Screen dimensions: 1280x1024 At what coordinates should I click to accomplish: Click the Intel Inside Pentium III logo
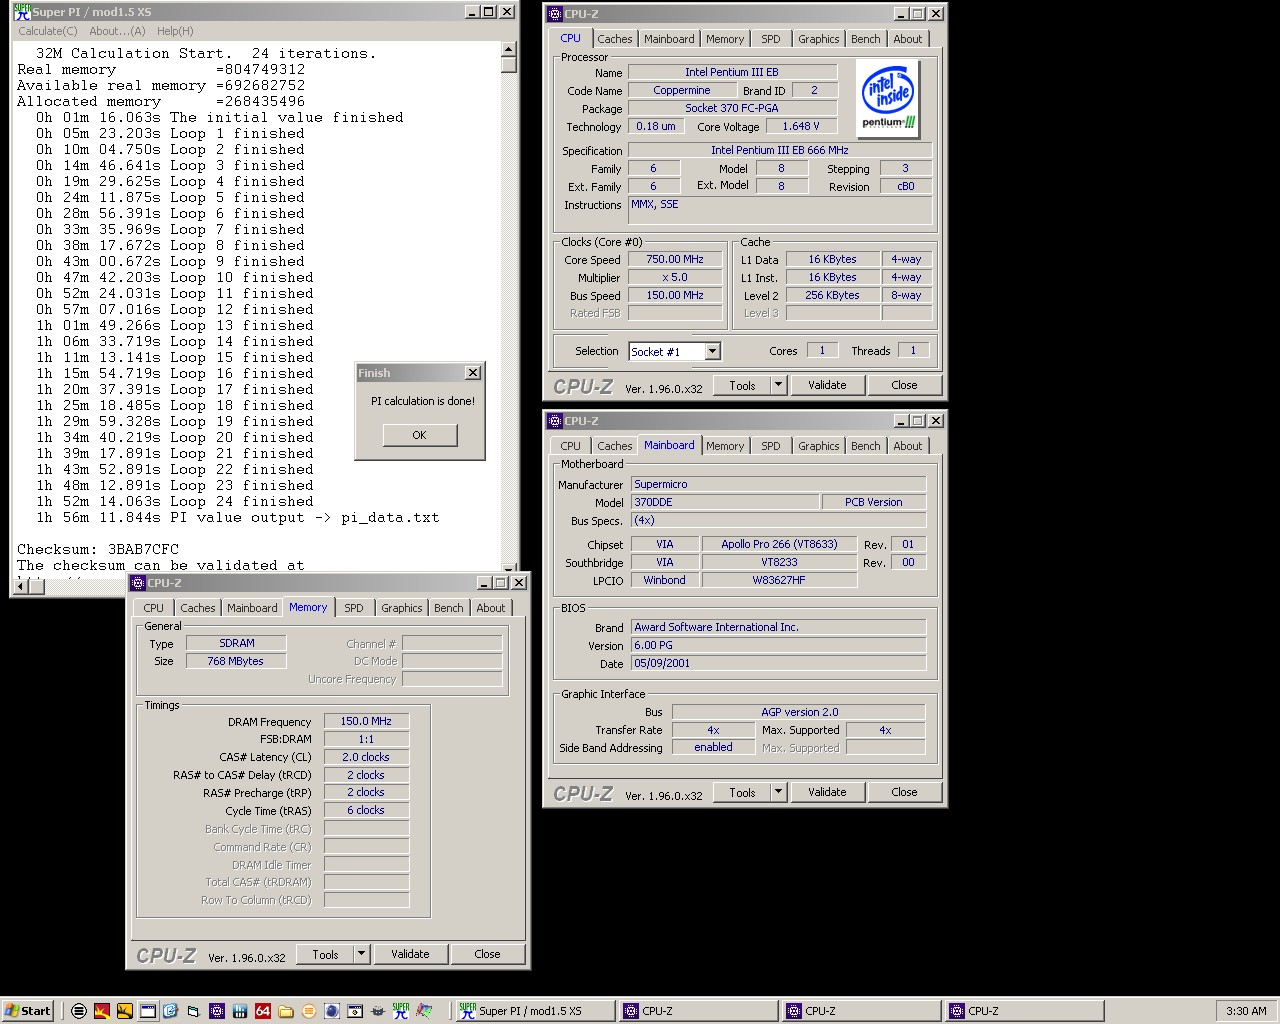(x=889, y=98)
